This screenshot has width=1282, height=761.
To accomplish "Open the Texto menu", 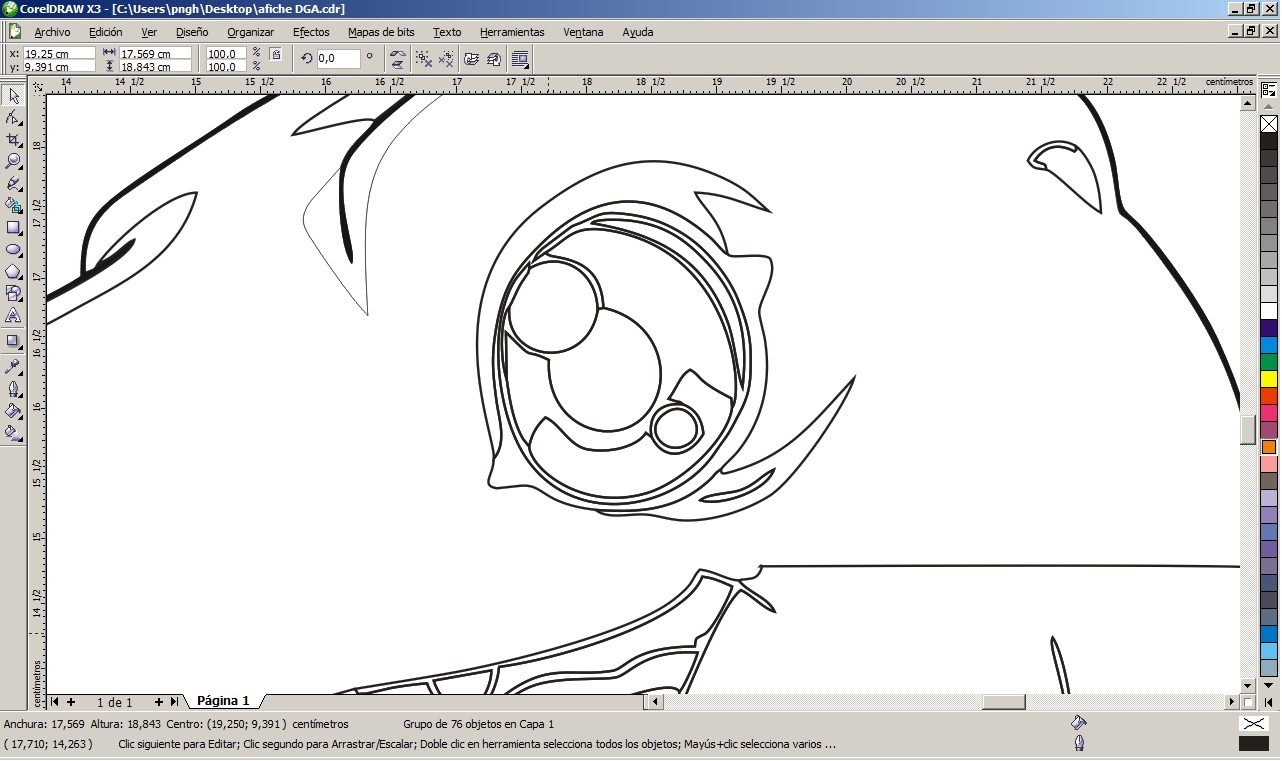I will pyautogui.click(x=447, y=32).
